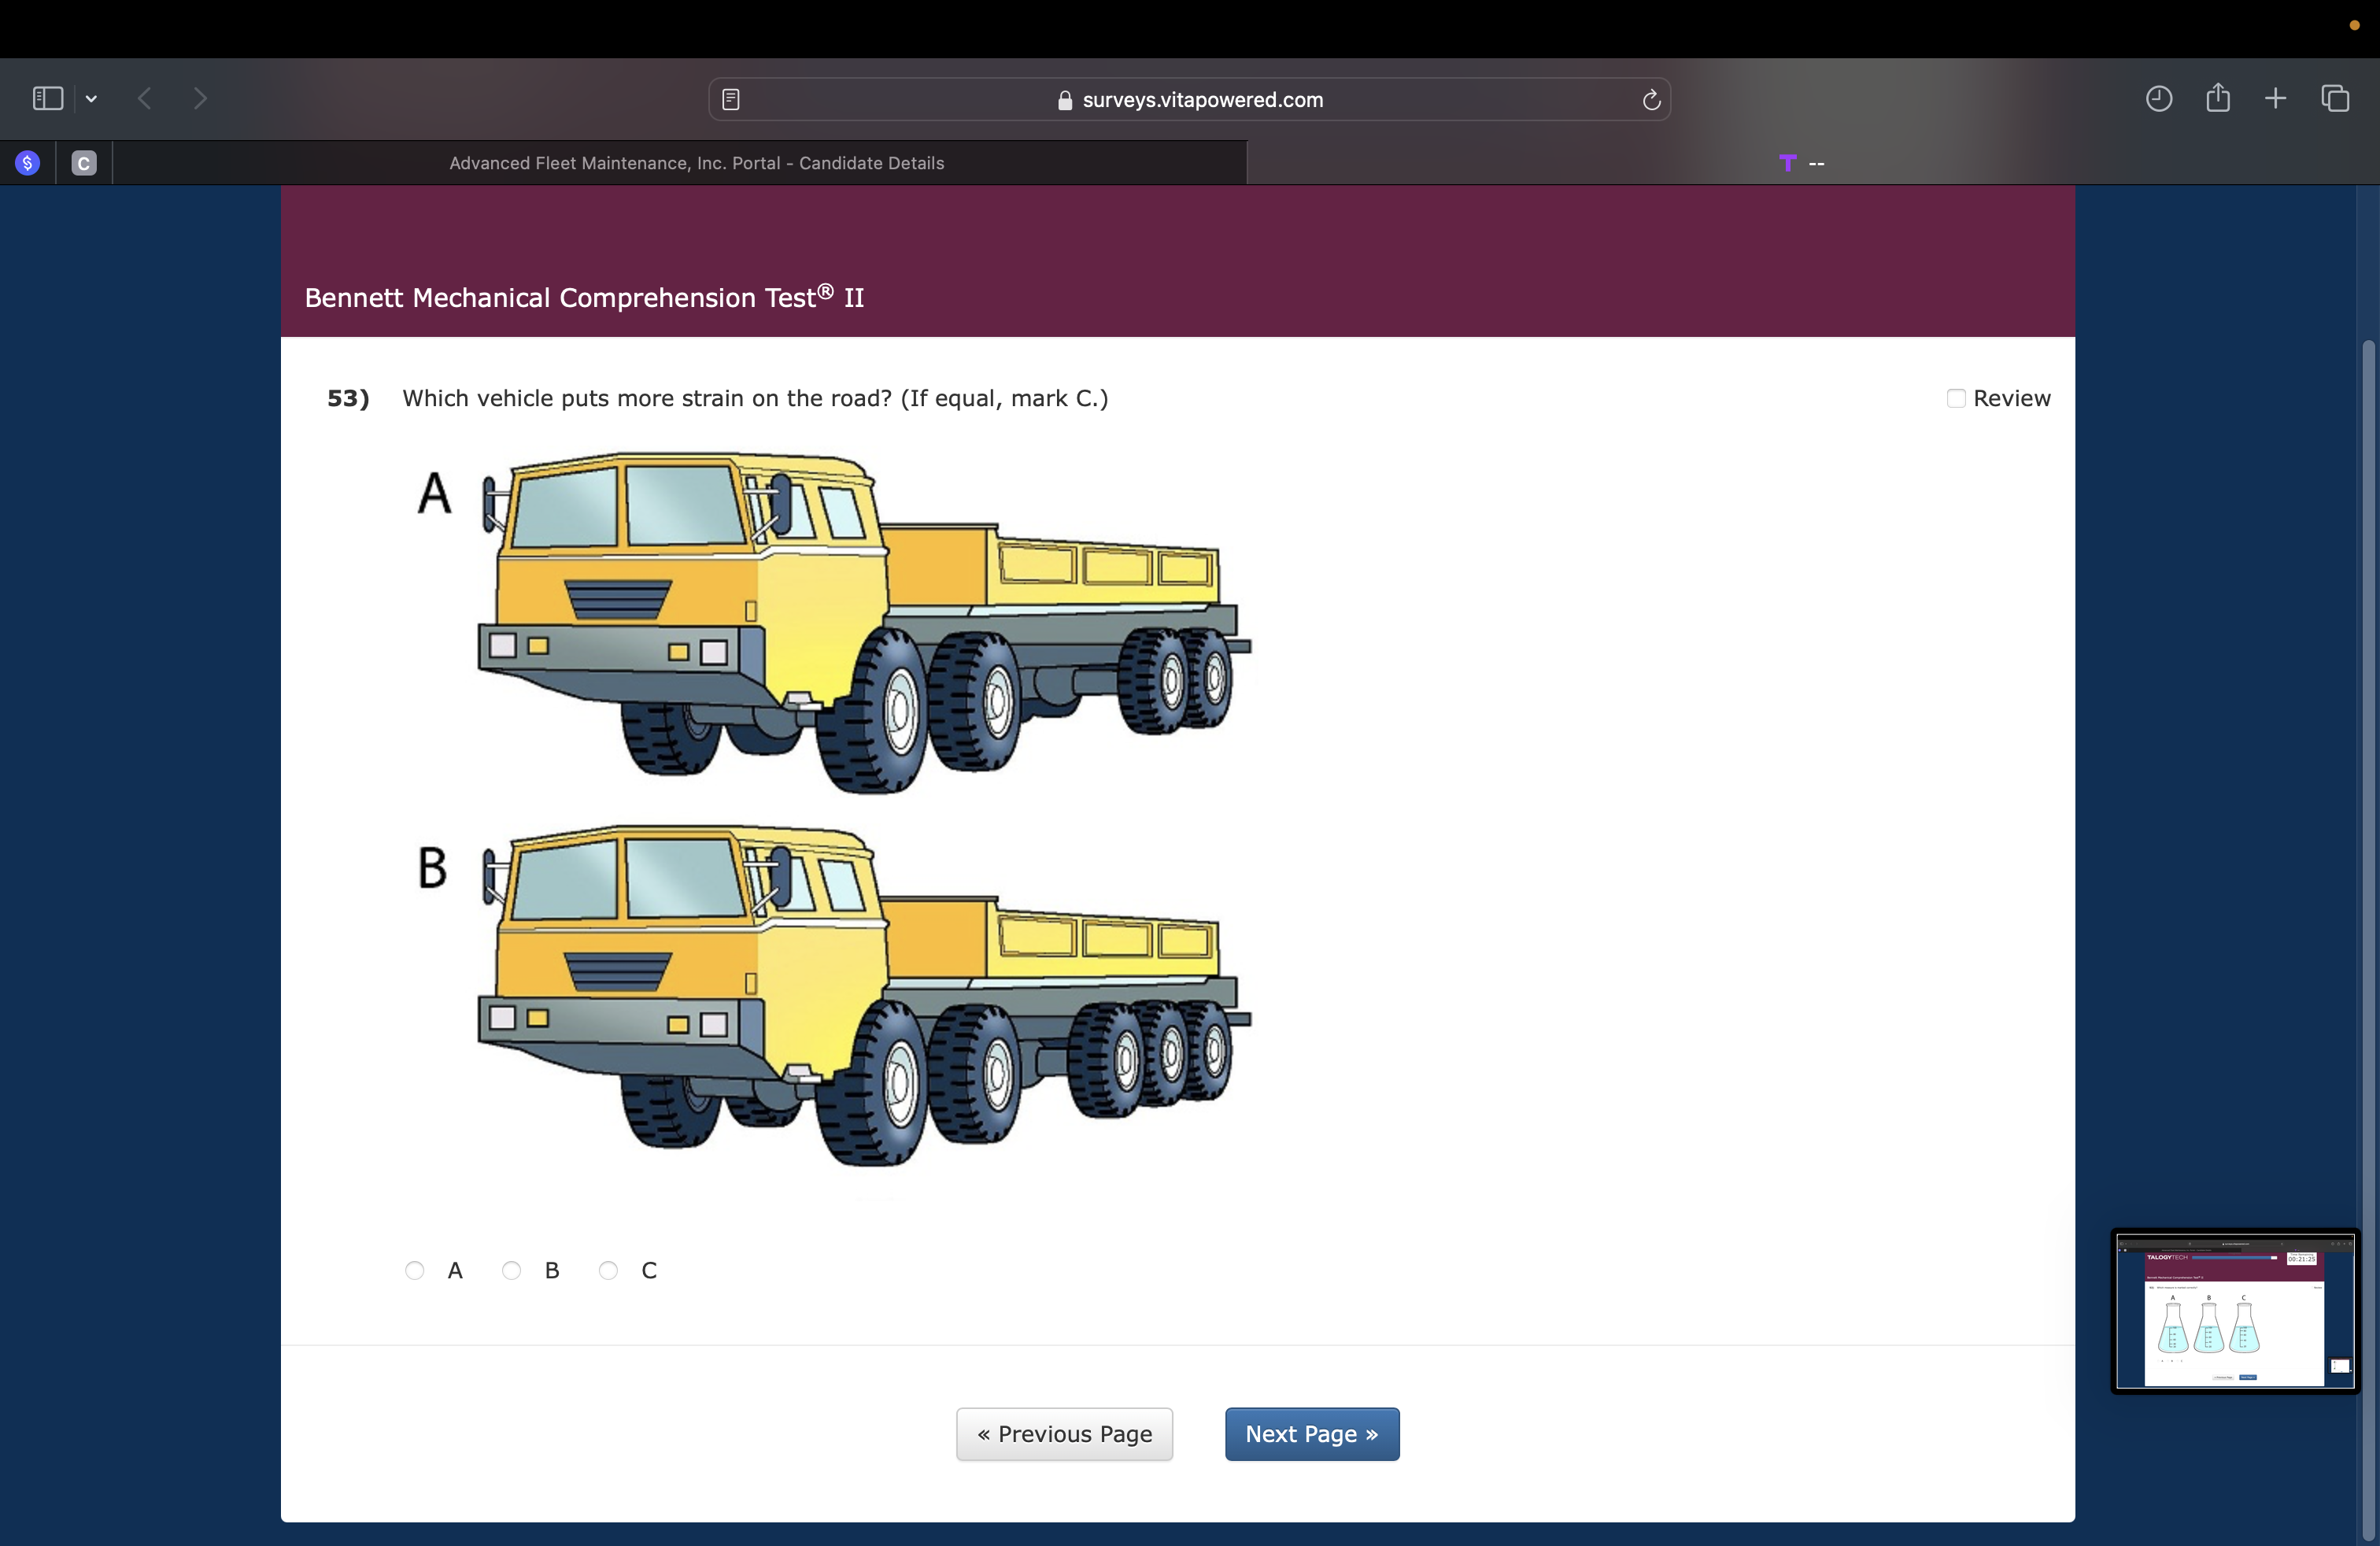Open the pinned purple dollar tab

pos(28,163)
